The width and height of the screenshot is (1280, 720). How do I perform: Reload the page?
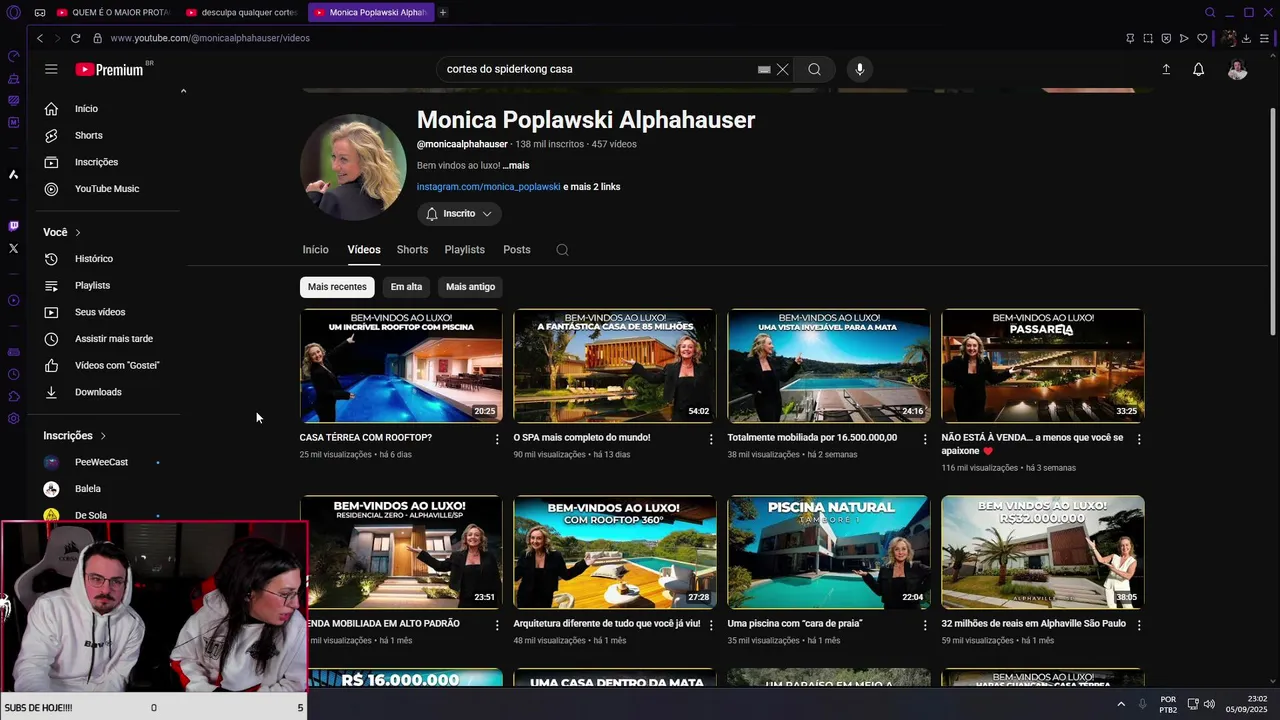pos(75,38)
